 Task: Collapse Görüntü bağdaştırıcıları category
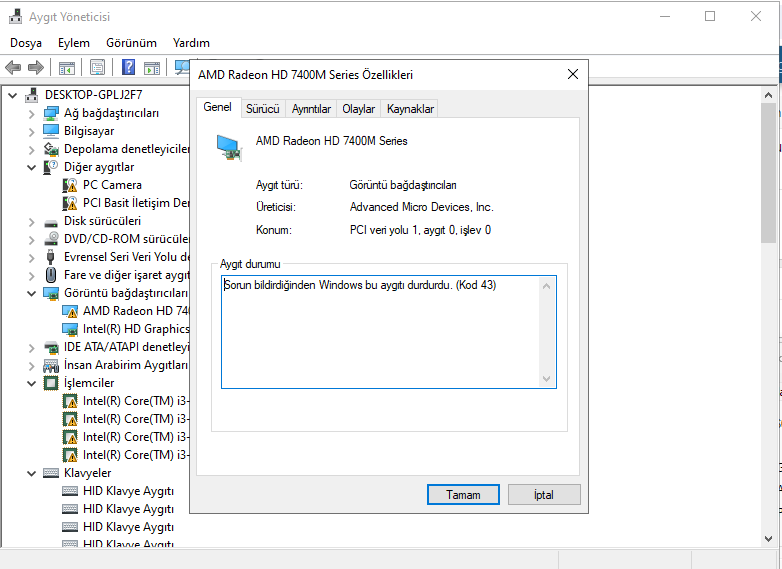31,293
